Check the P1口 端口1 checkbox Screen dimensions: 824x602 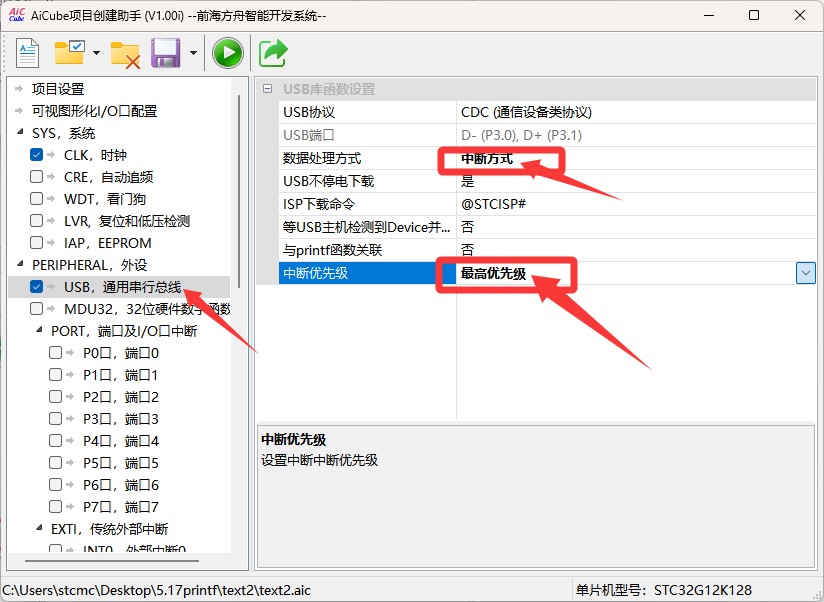[55, 375]
